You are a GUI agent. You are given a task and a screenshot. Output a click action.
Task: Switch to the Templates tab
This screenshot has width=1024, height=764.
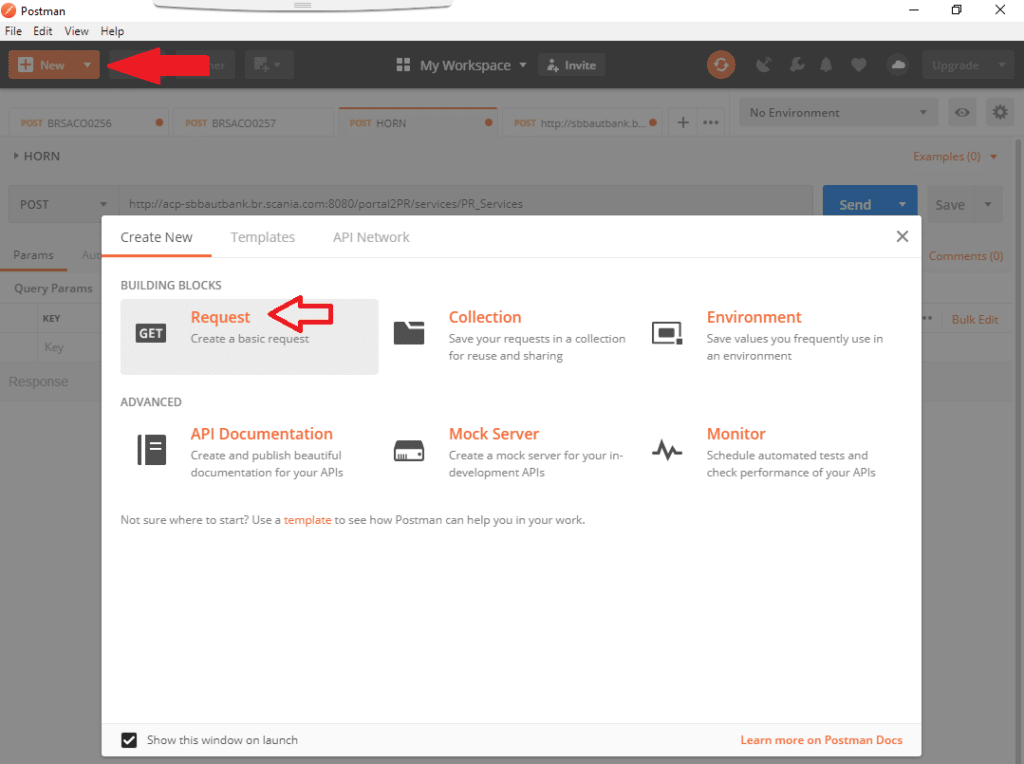tap(263, 237)
